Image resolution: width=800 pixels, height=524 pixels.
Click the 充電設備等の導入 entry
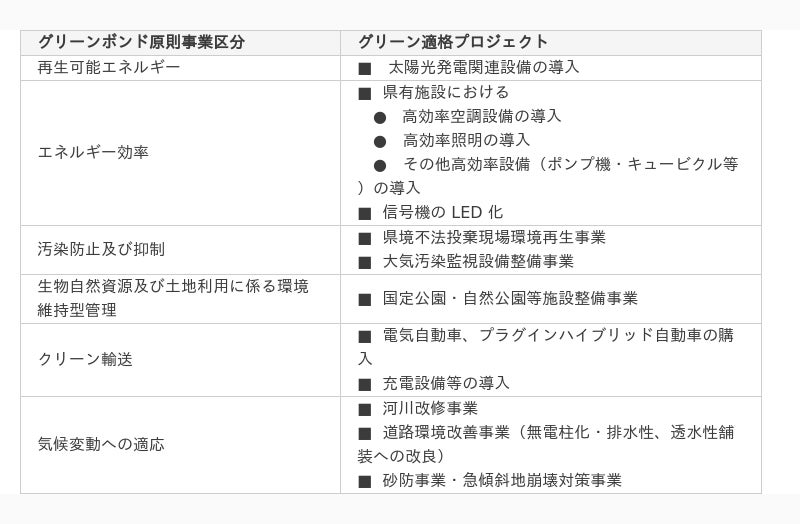pos(446,383)
